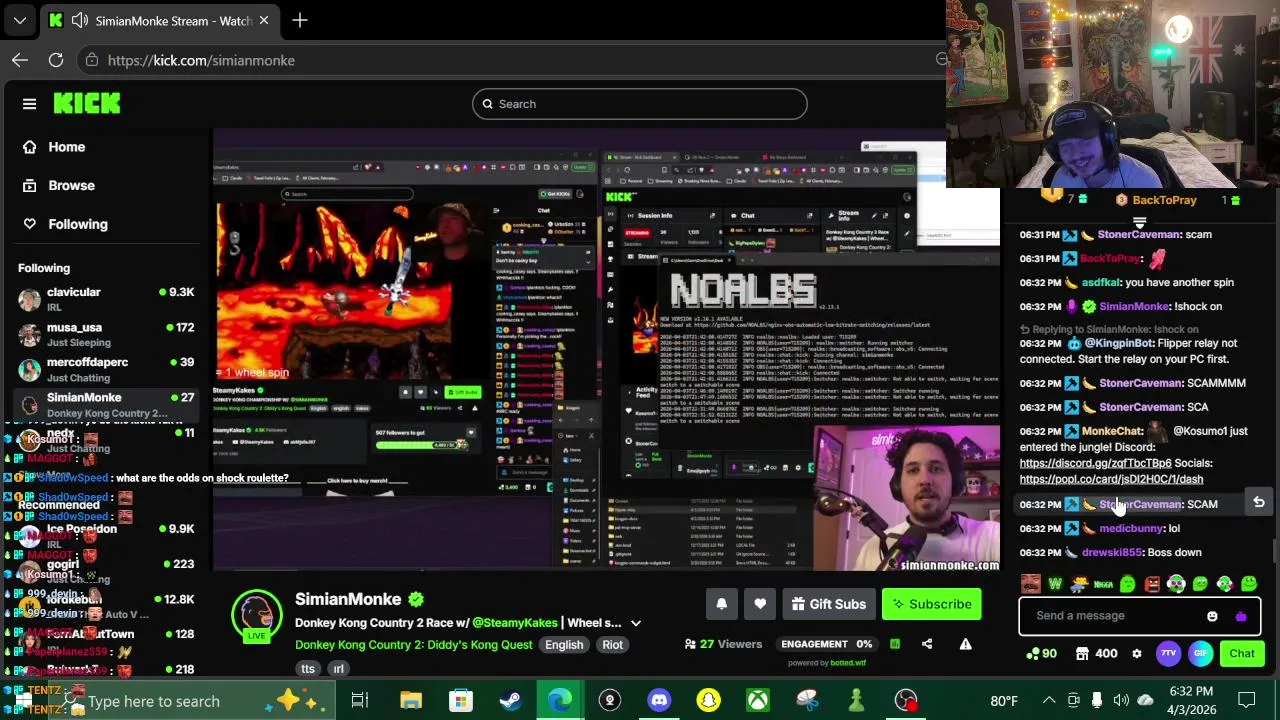Screen dimensions: 1280x720
Task: Report stream with warning triangle icon
Action: (965, 644)
